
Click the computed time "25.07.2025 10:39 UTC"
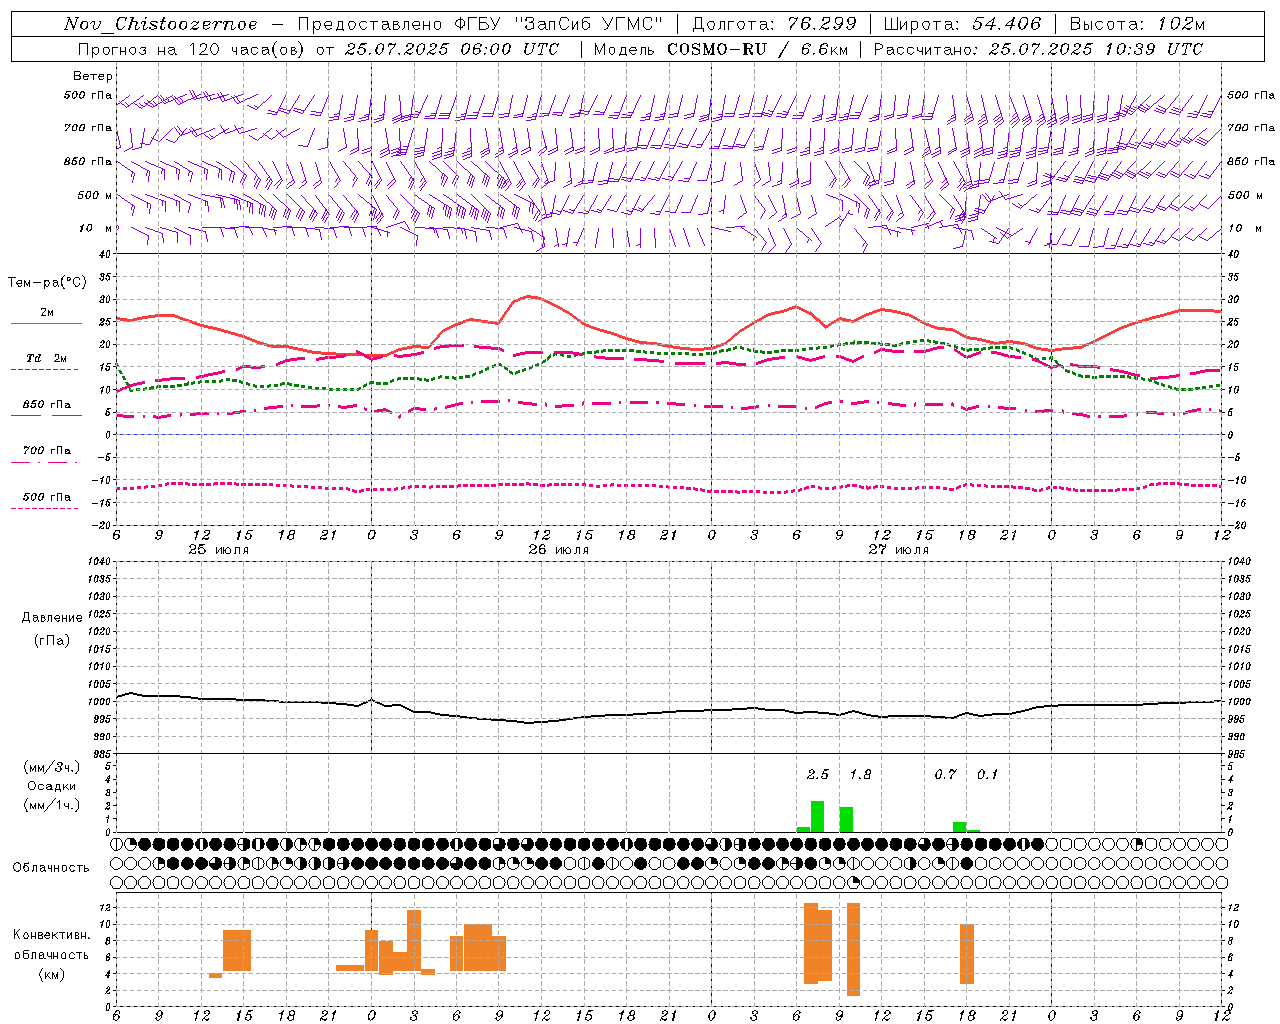[1095, 49]
